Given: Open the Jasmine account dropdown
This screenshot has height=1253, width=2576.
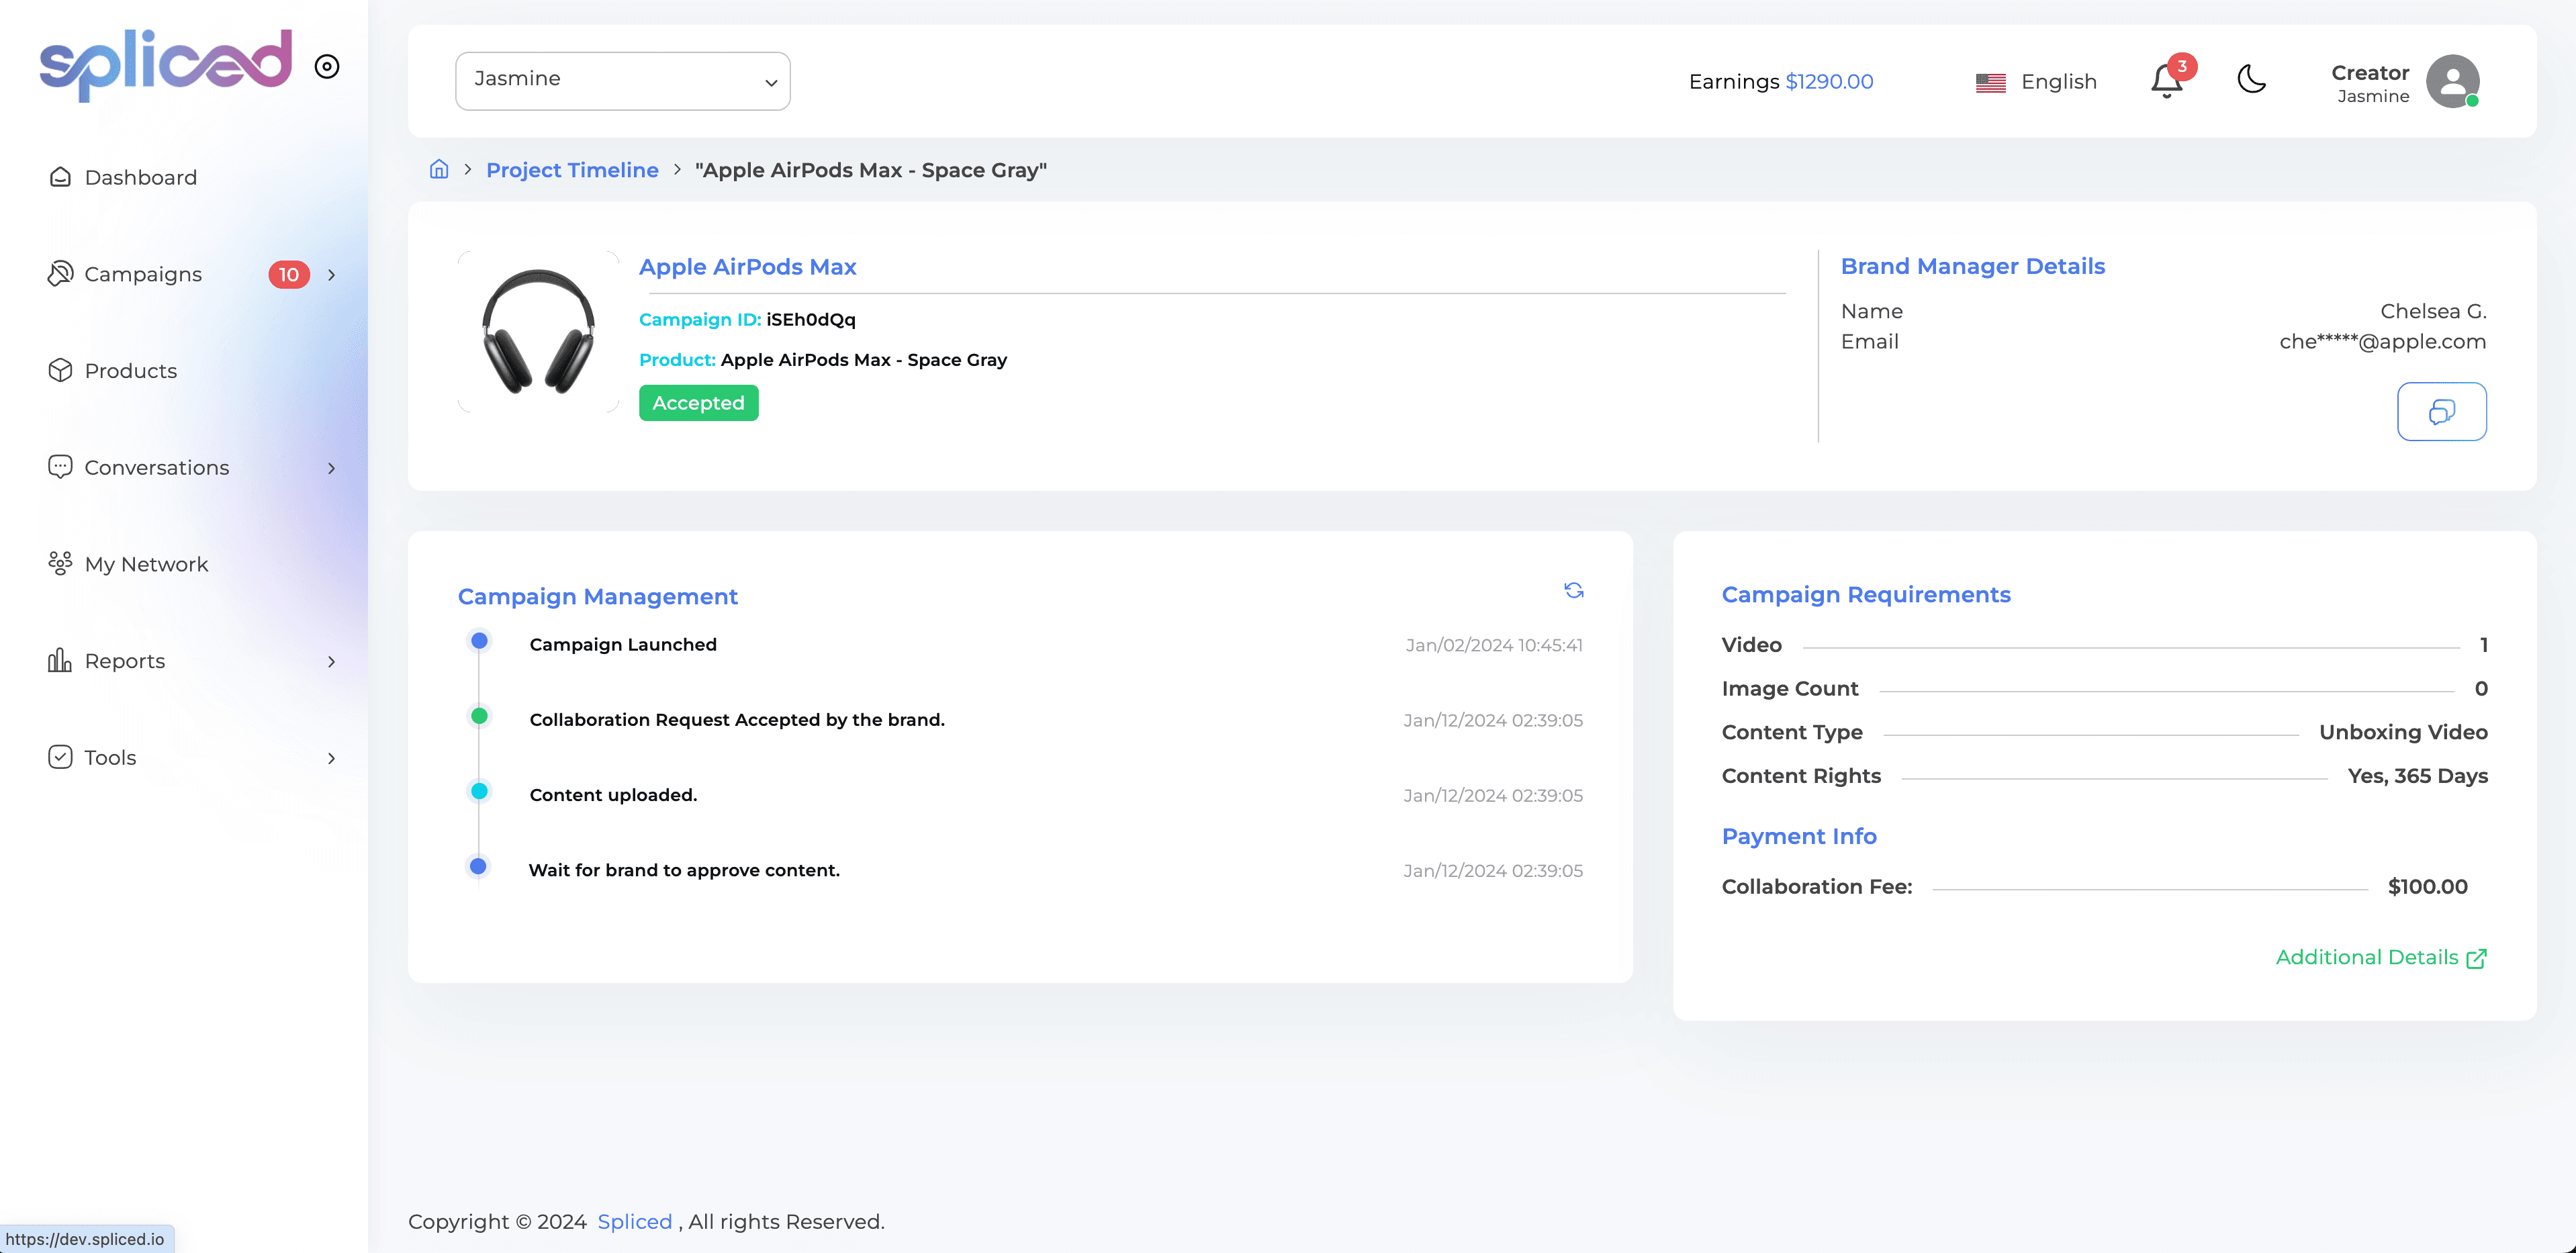Looking at the screenshot, I should tap(623, 81).
